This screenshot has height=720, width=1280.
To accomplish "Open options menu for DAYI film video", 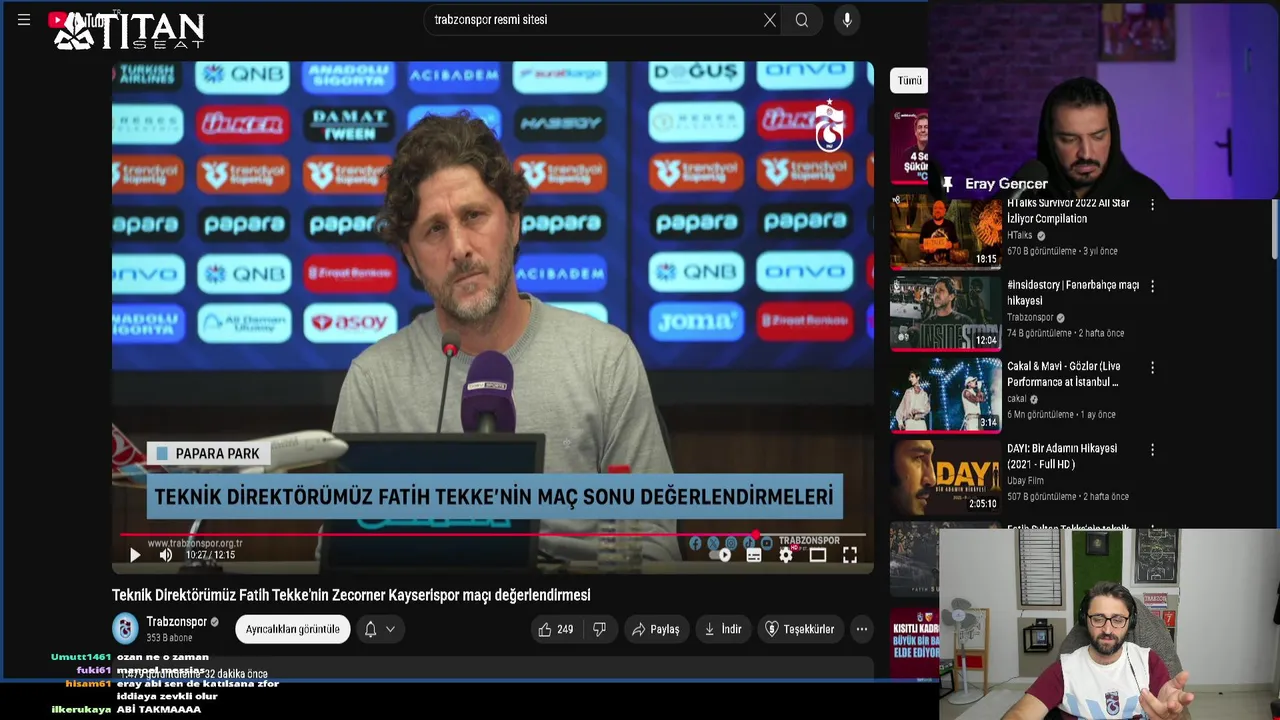I will click(1152, 450).
